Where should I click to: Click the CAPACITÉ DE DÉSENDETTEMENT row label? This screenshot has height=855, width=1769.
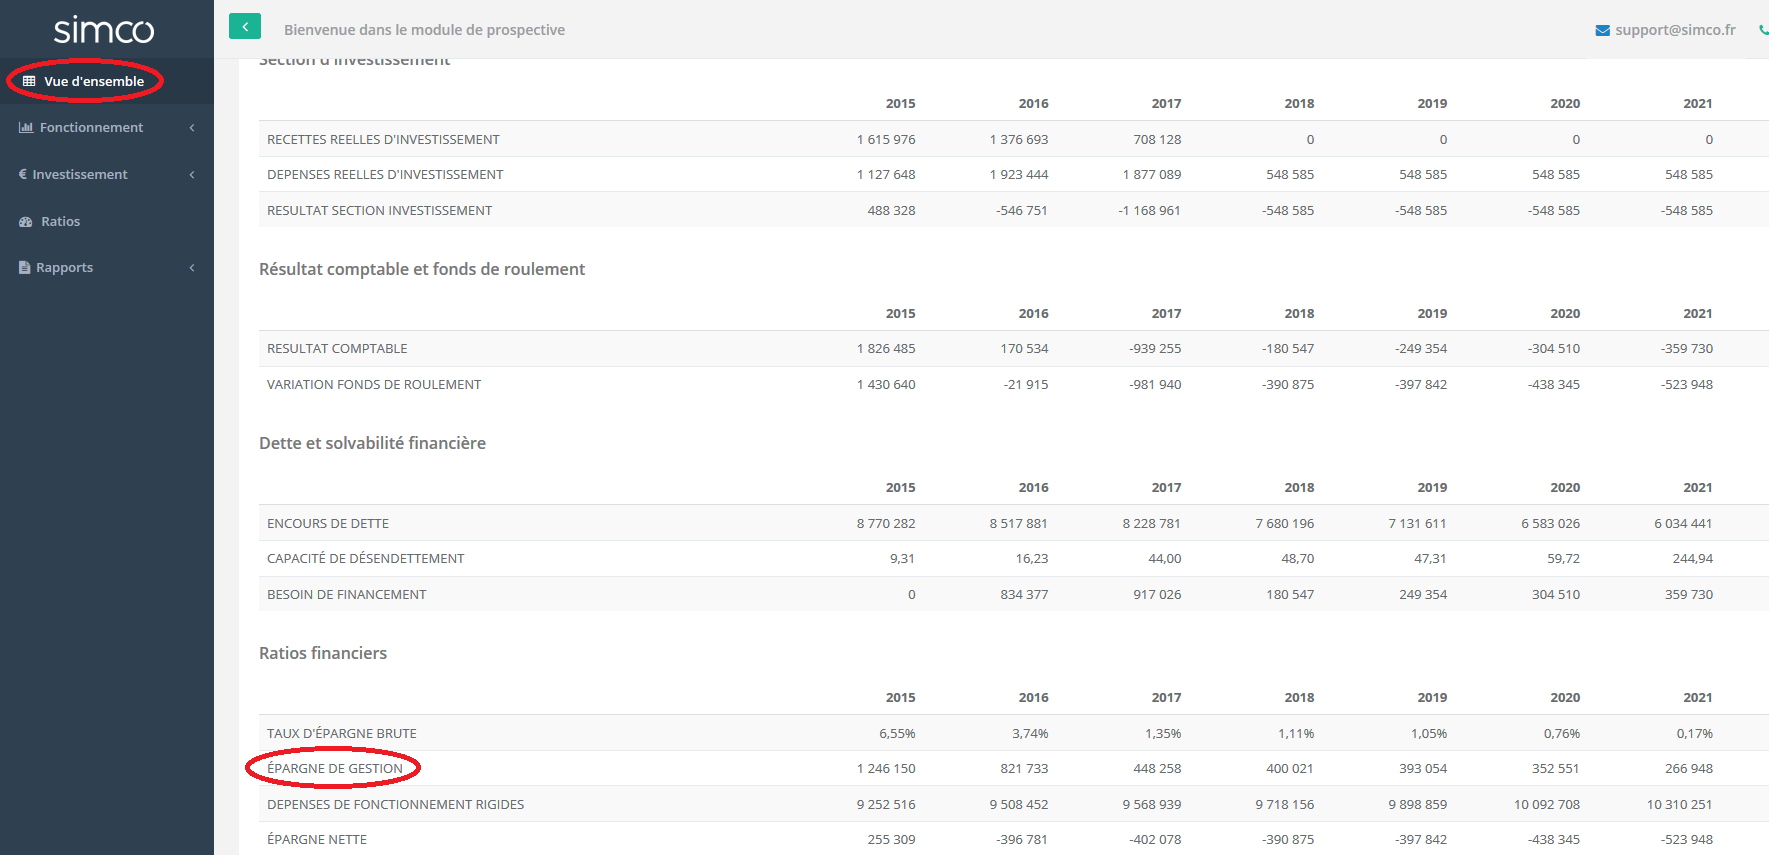click(x=365, y=558)
